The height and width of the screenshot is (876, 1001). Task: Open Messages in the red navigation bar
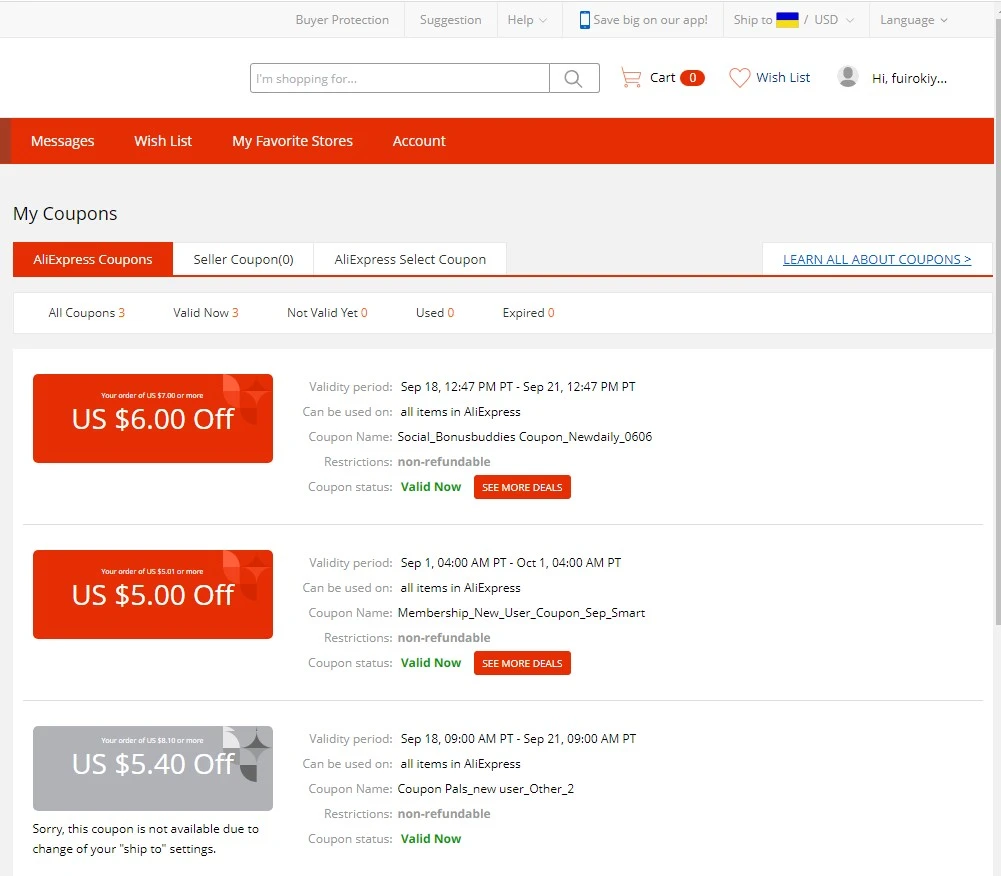[x=63, y=141]
